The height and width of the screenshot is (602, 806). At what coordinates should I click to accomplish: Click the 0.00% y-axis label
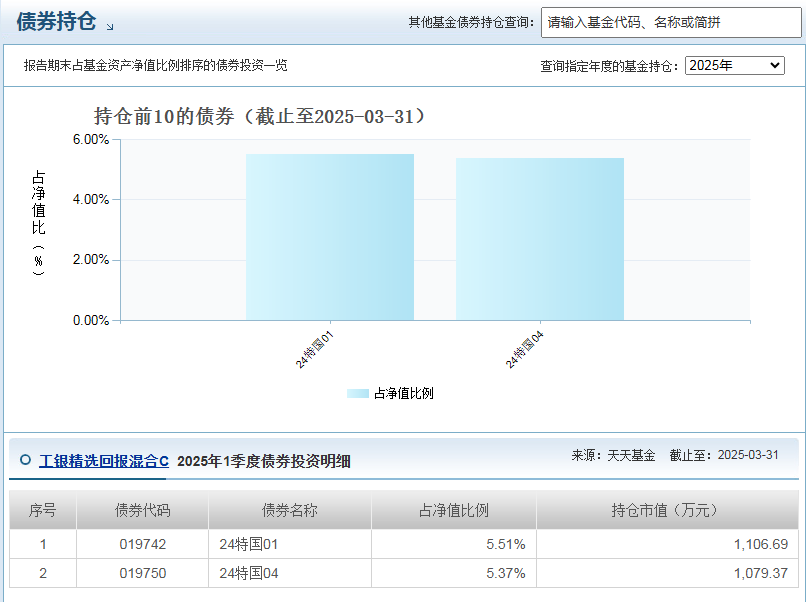coord(91,320)
